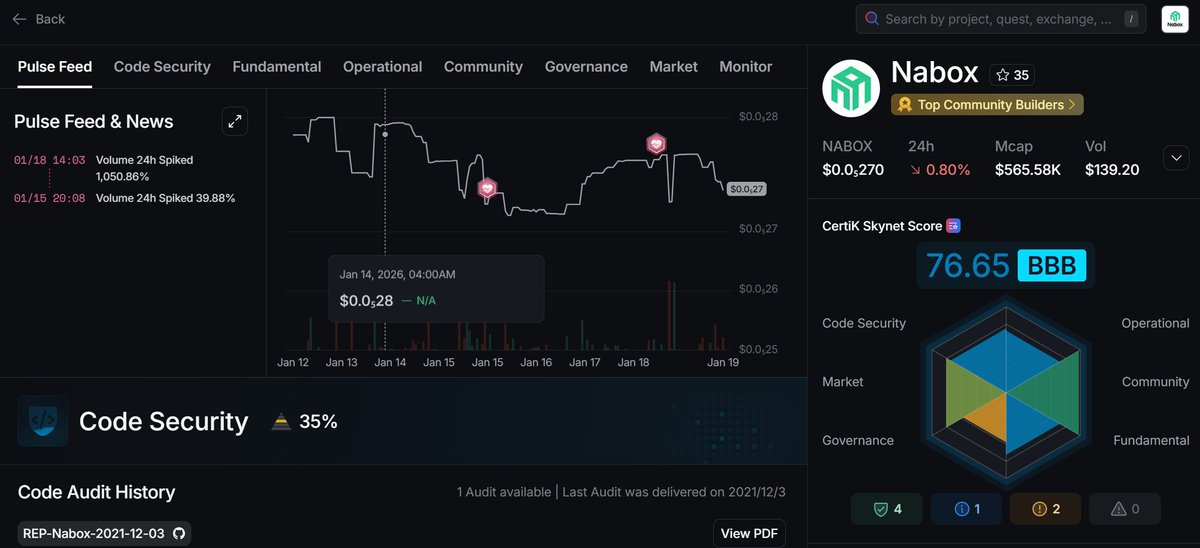
Task: Click the Jan 15 alert marker on chart
Action: (x=487, y=188)
